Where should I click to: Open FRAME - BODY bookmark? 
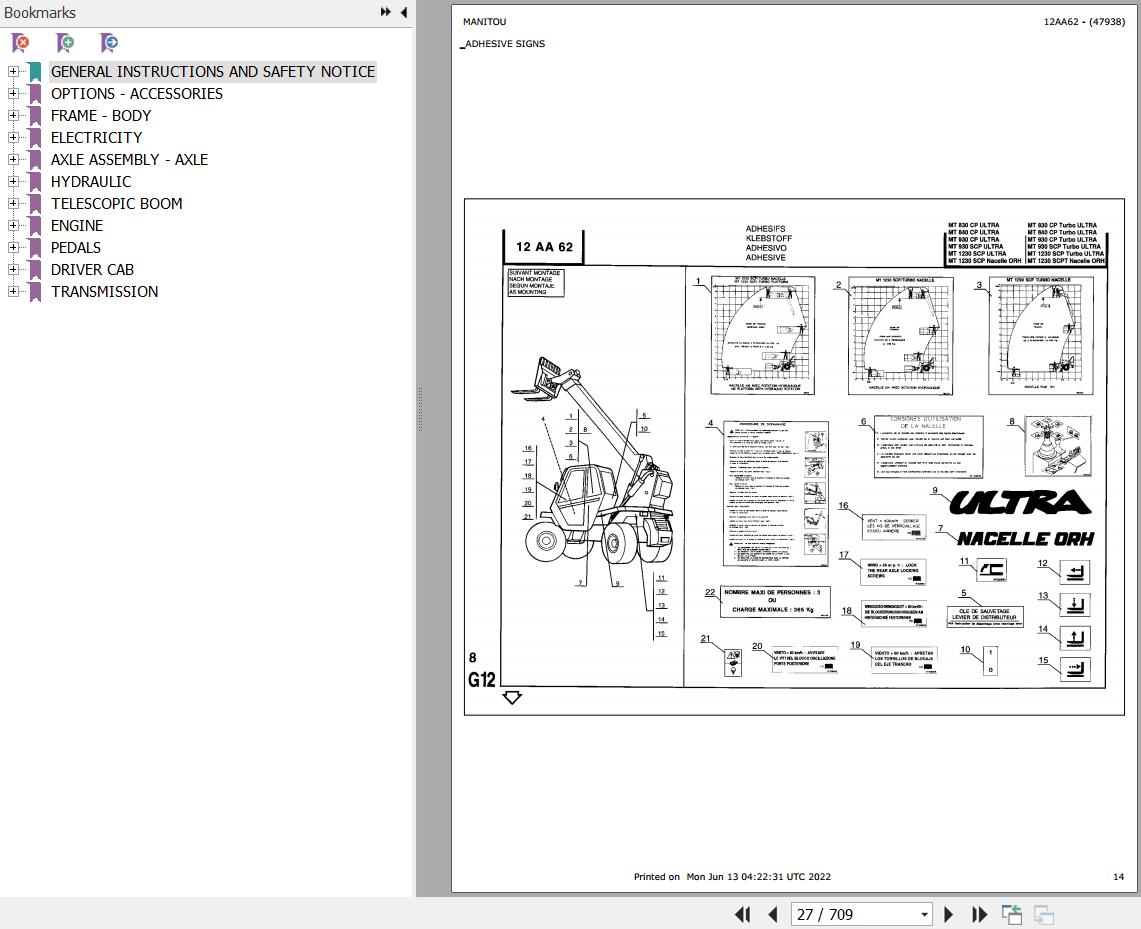(x=101, y=116)
